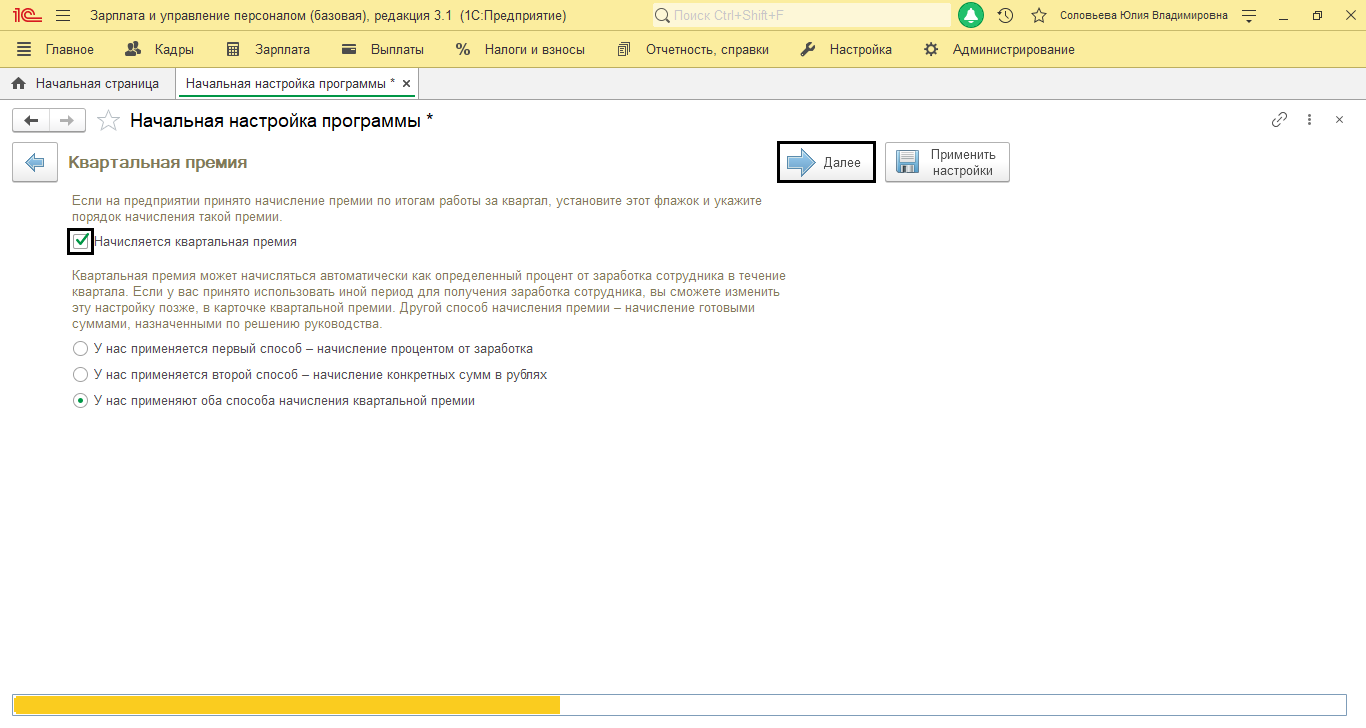
Task: Expand service settings dropdown near username
Action: (1248, 16)
